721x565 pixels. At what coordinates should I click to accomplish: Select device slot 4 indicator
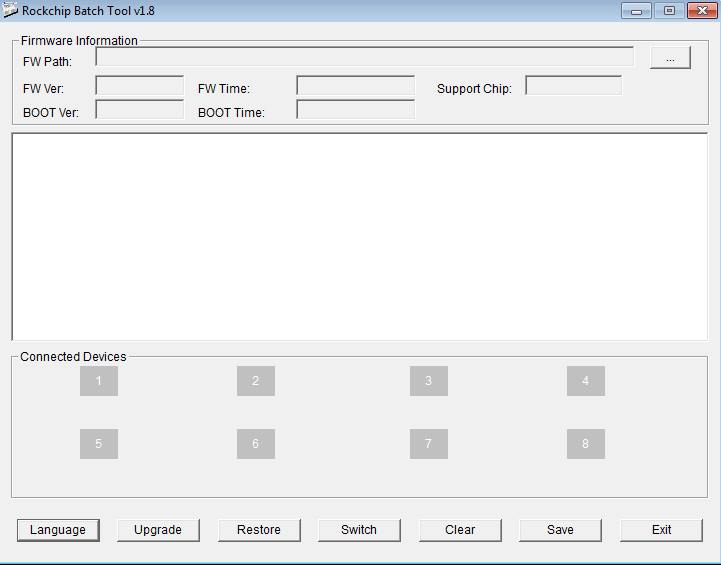(x=585, y=381)
